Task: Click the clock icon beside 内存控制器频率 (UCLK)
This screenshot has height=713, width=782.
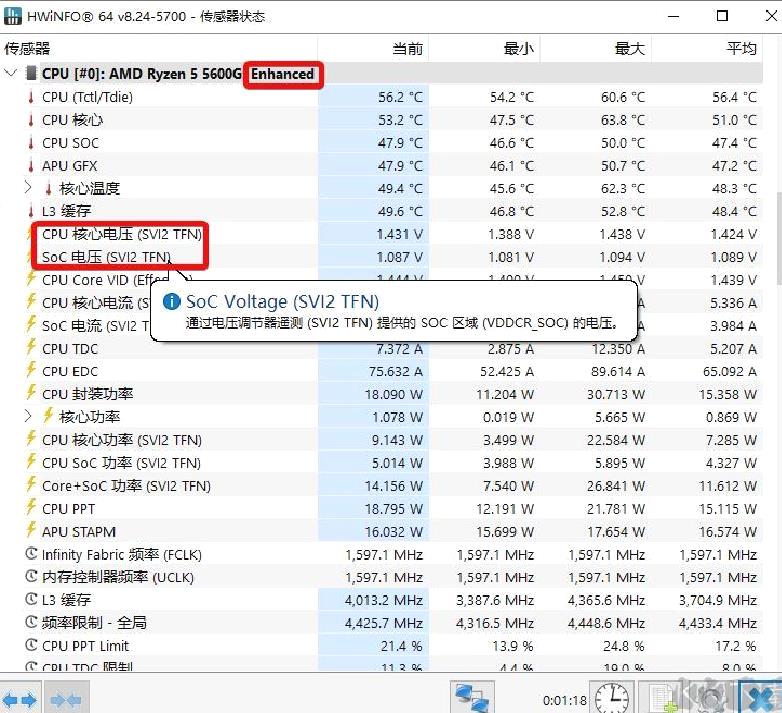Action: [x=31, y=577]
